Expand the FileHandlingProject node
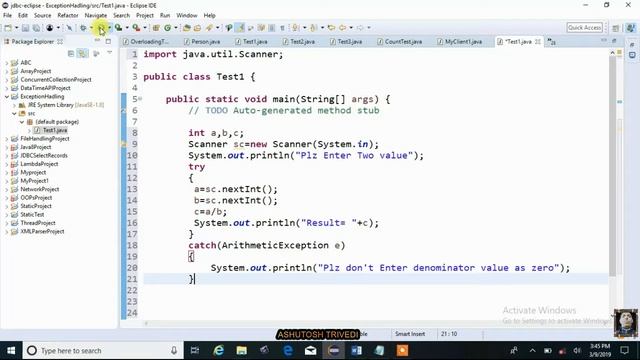Viewport: 640px width, 360px height. [7, 139]
